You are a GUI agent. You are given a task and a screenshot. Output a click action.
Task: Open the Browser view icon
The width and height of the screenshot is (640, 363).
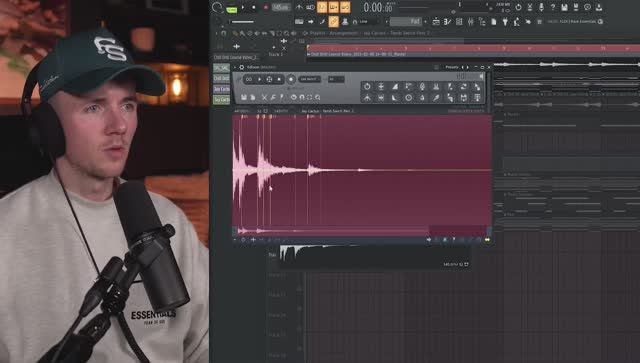point(482,22)
